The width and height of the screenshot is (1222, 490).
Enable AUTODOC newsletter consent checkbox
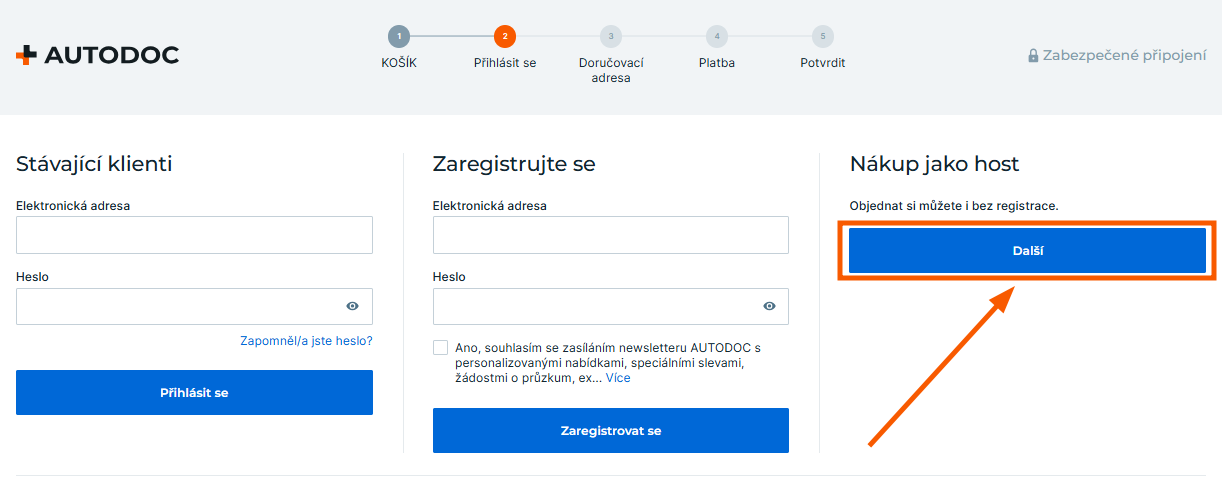point(441,347)
